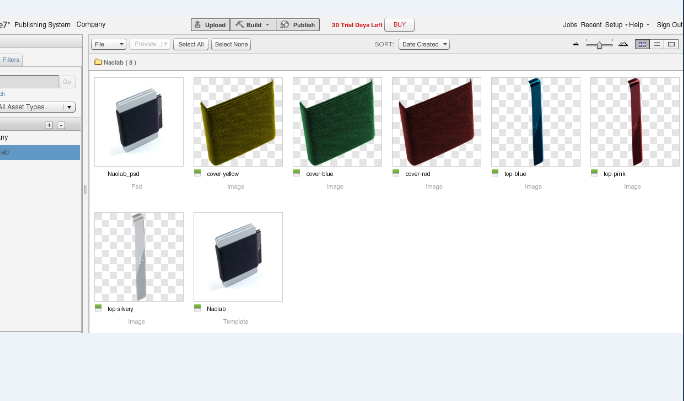Select the Naolab template thumbnail

tap(238, 257)
